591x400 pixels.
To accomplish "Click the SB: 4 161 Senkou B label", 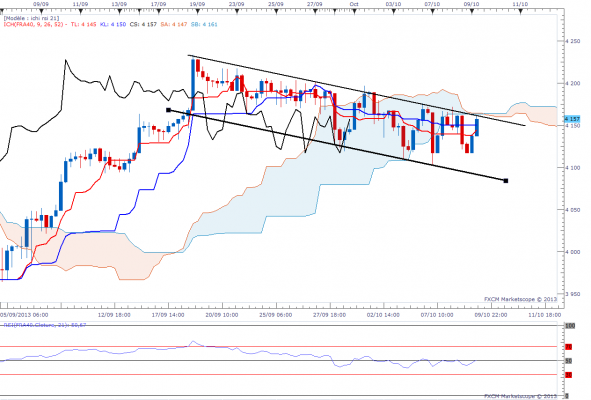I will click(x=204, y=25).
